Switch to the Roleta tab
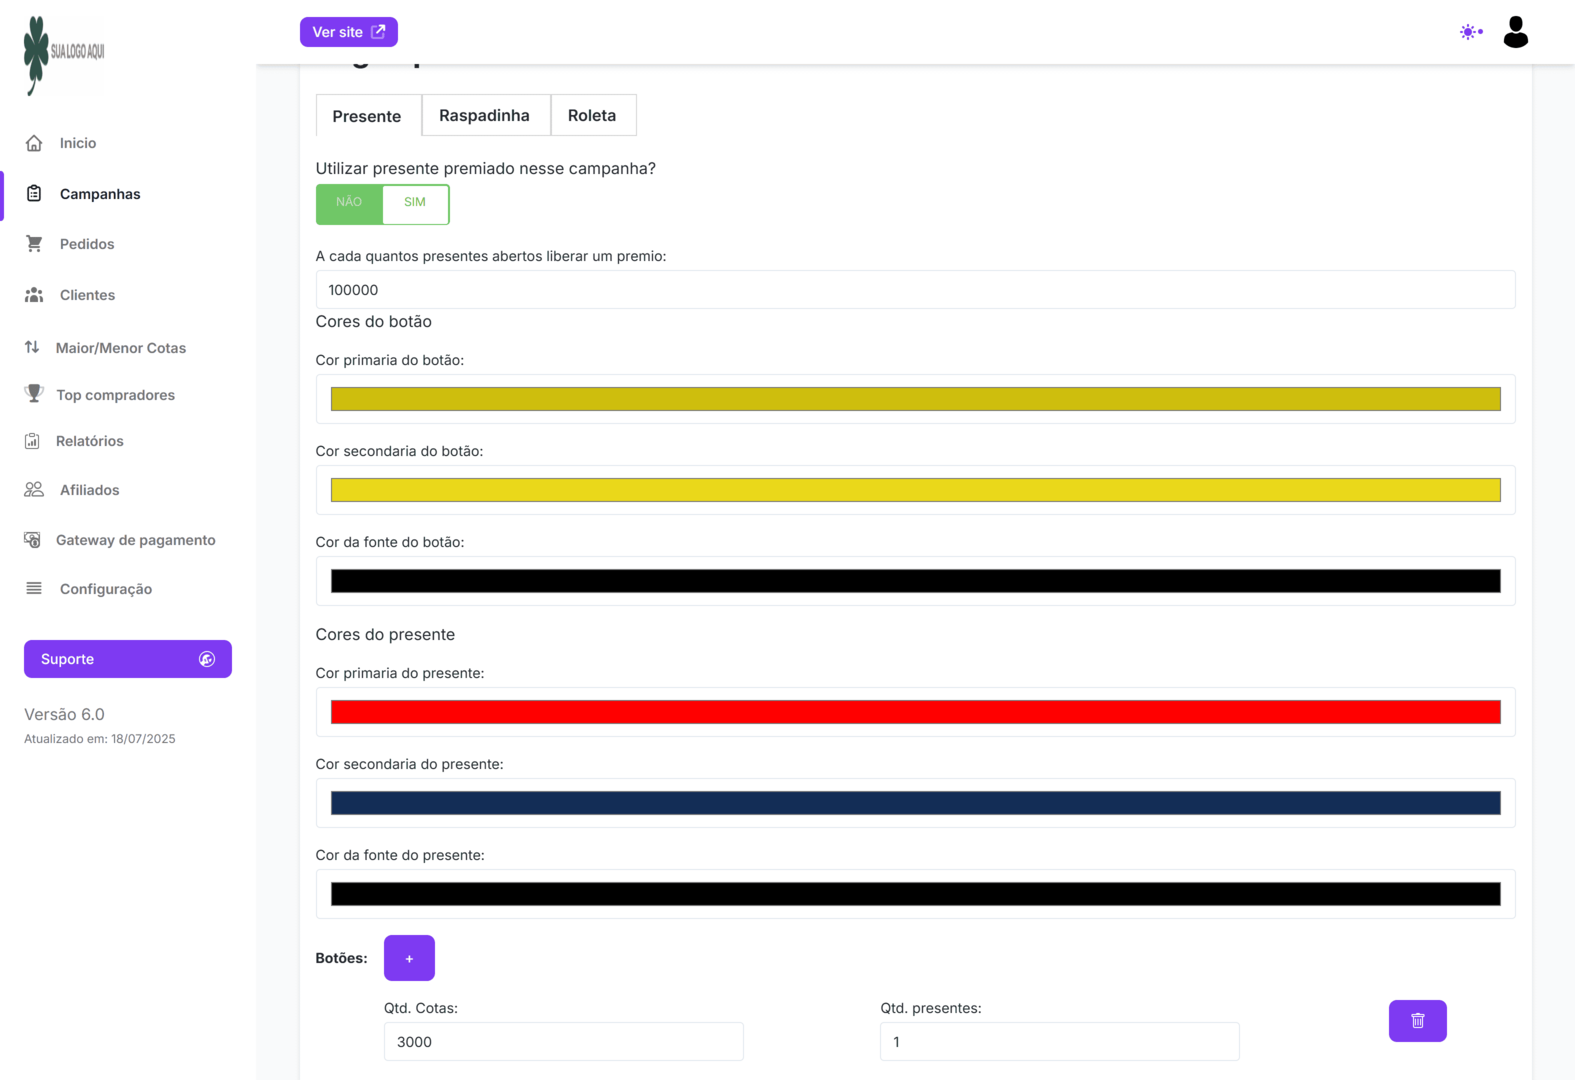 592,116
